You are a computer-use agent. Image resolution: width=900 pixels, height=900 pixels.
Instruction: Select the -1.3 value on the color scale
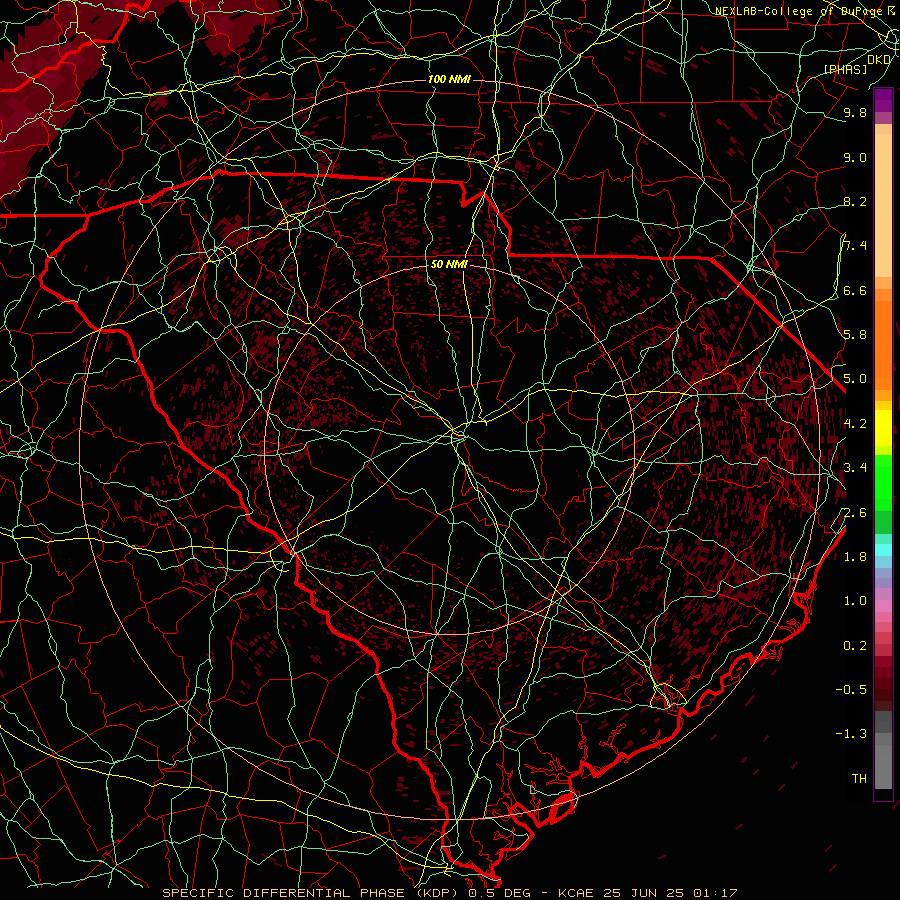pos(851,734)
